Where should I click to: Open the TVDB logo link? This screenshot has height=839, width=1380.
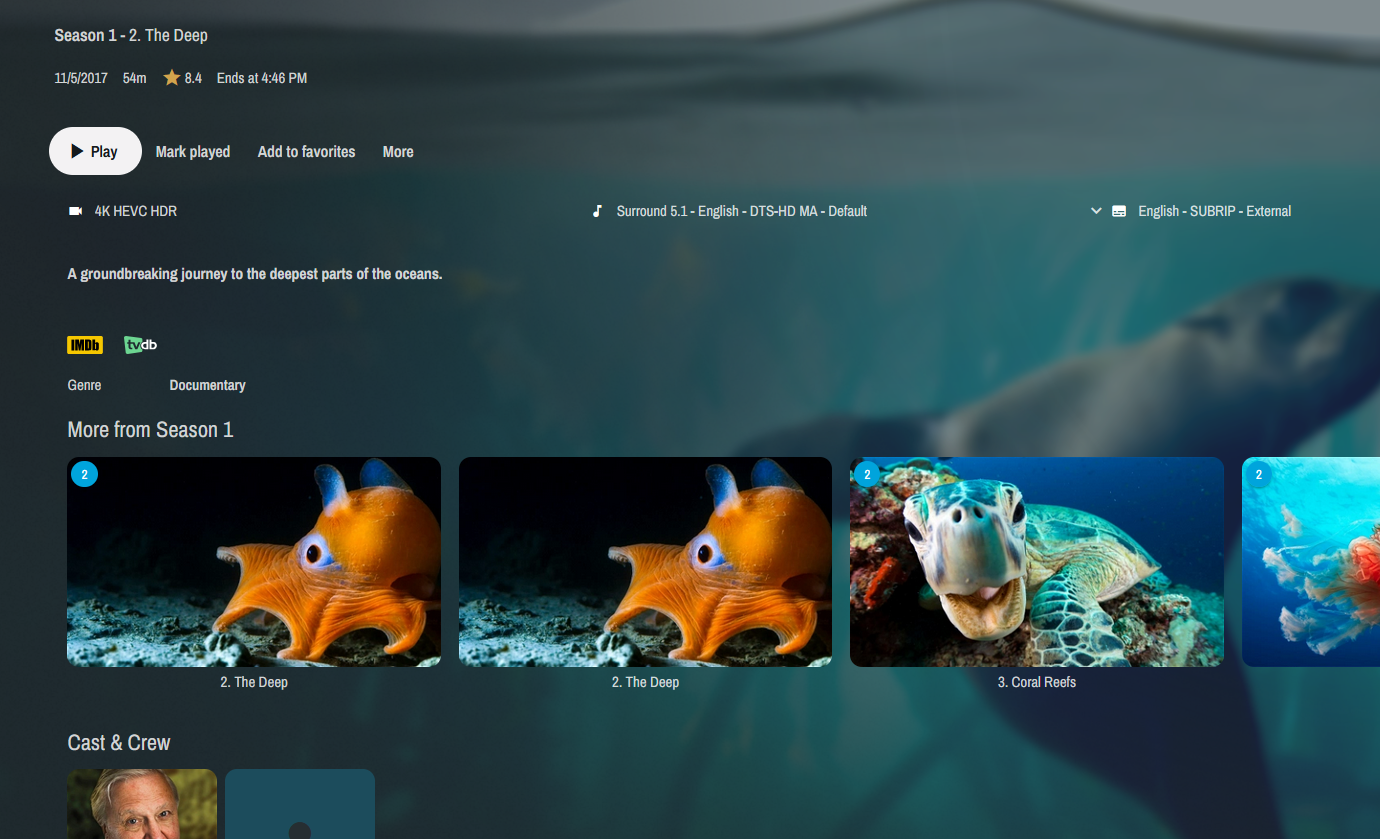pos(140,345)
